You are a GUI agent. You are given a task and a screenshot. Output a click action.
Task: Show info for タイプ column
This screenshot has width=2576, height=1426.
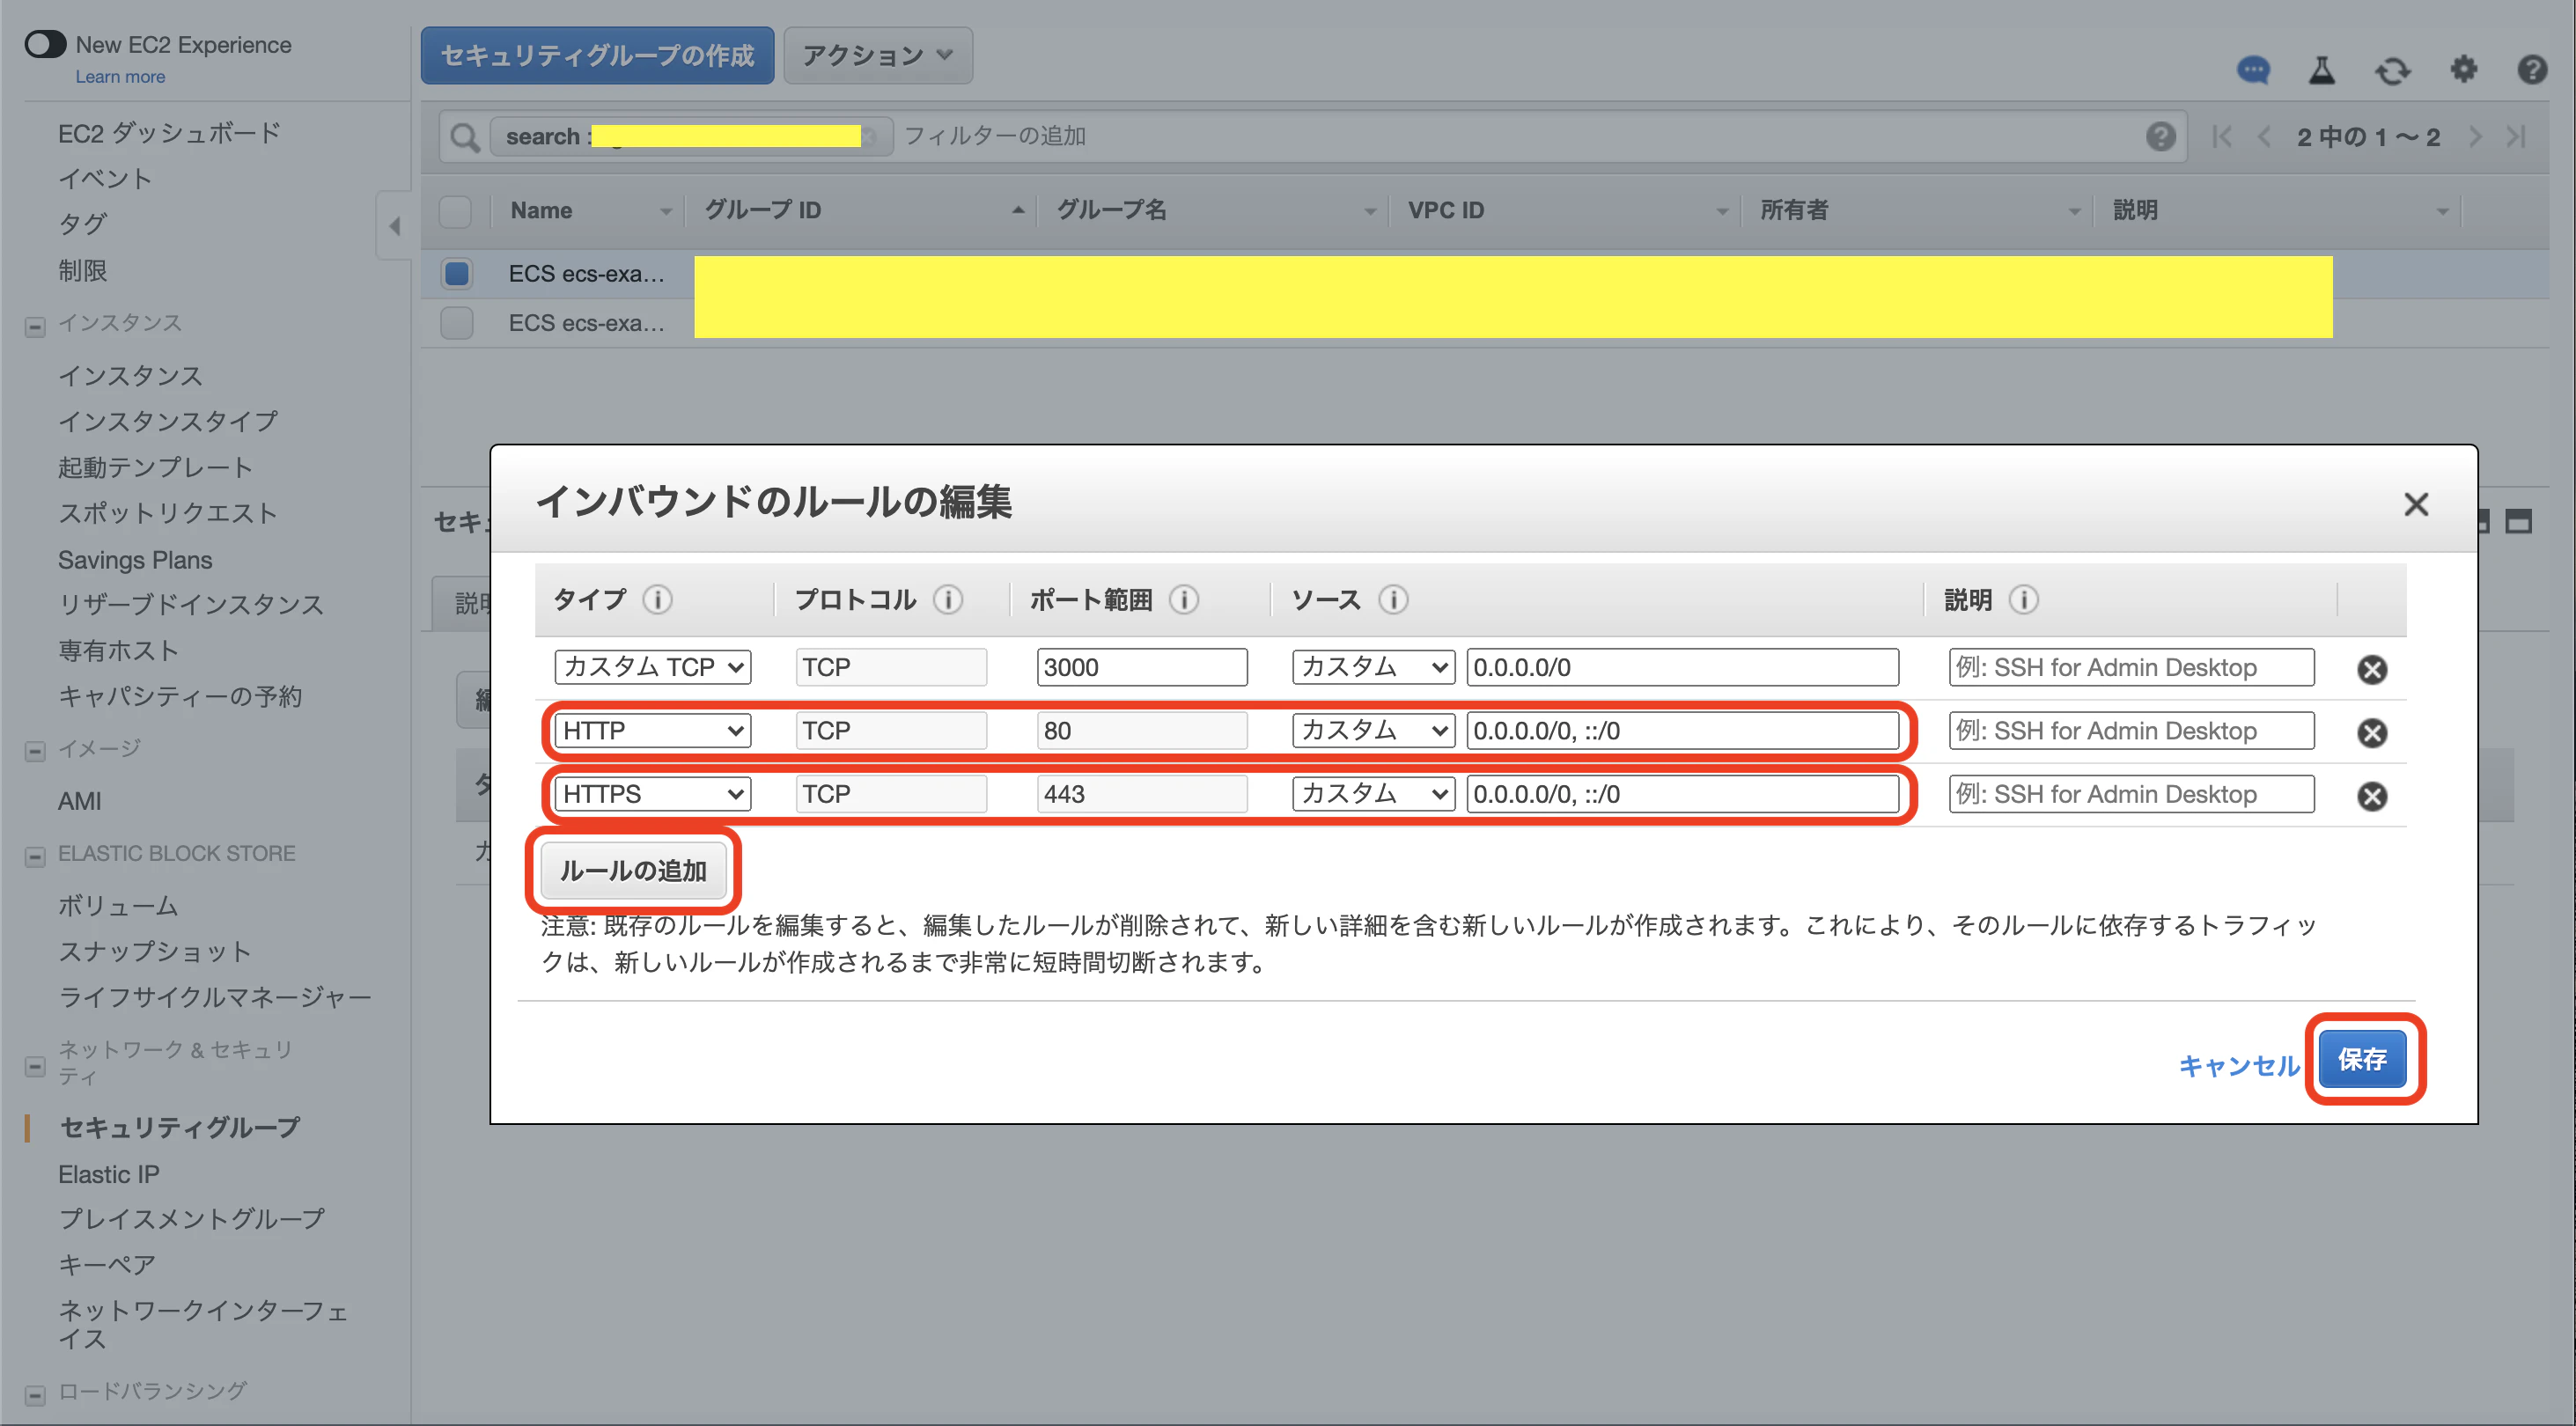[657, 599]
